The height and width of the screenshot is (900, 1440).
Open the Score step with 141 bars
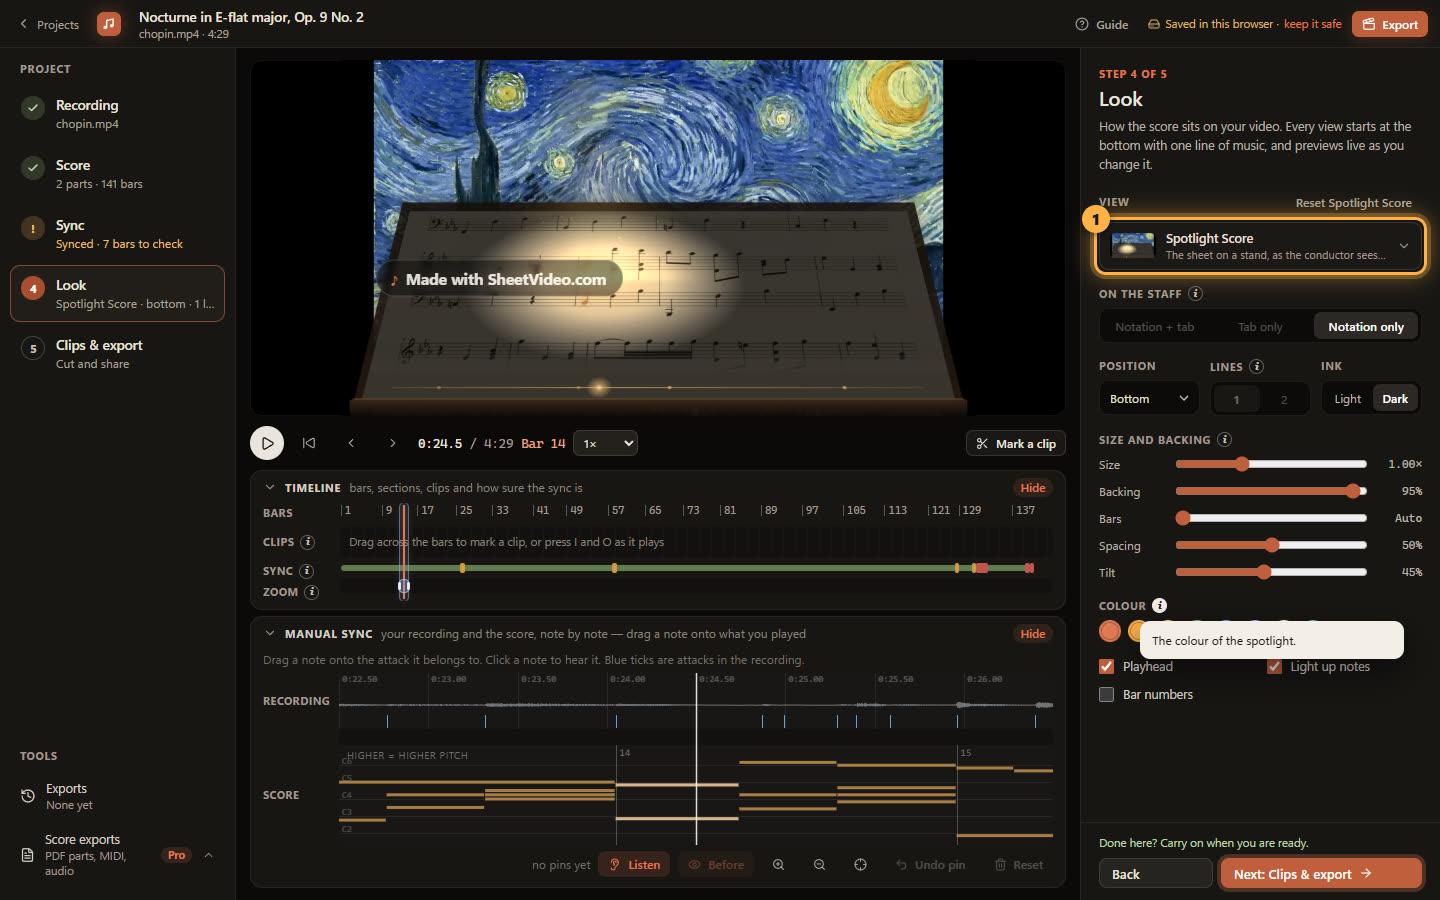pos(117,174)
